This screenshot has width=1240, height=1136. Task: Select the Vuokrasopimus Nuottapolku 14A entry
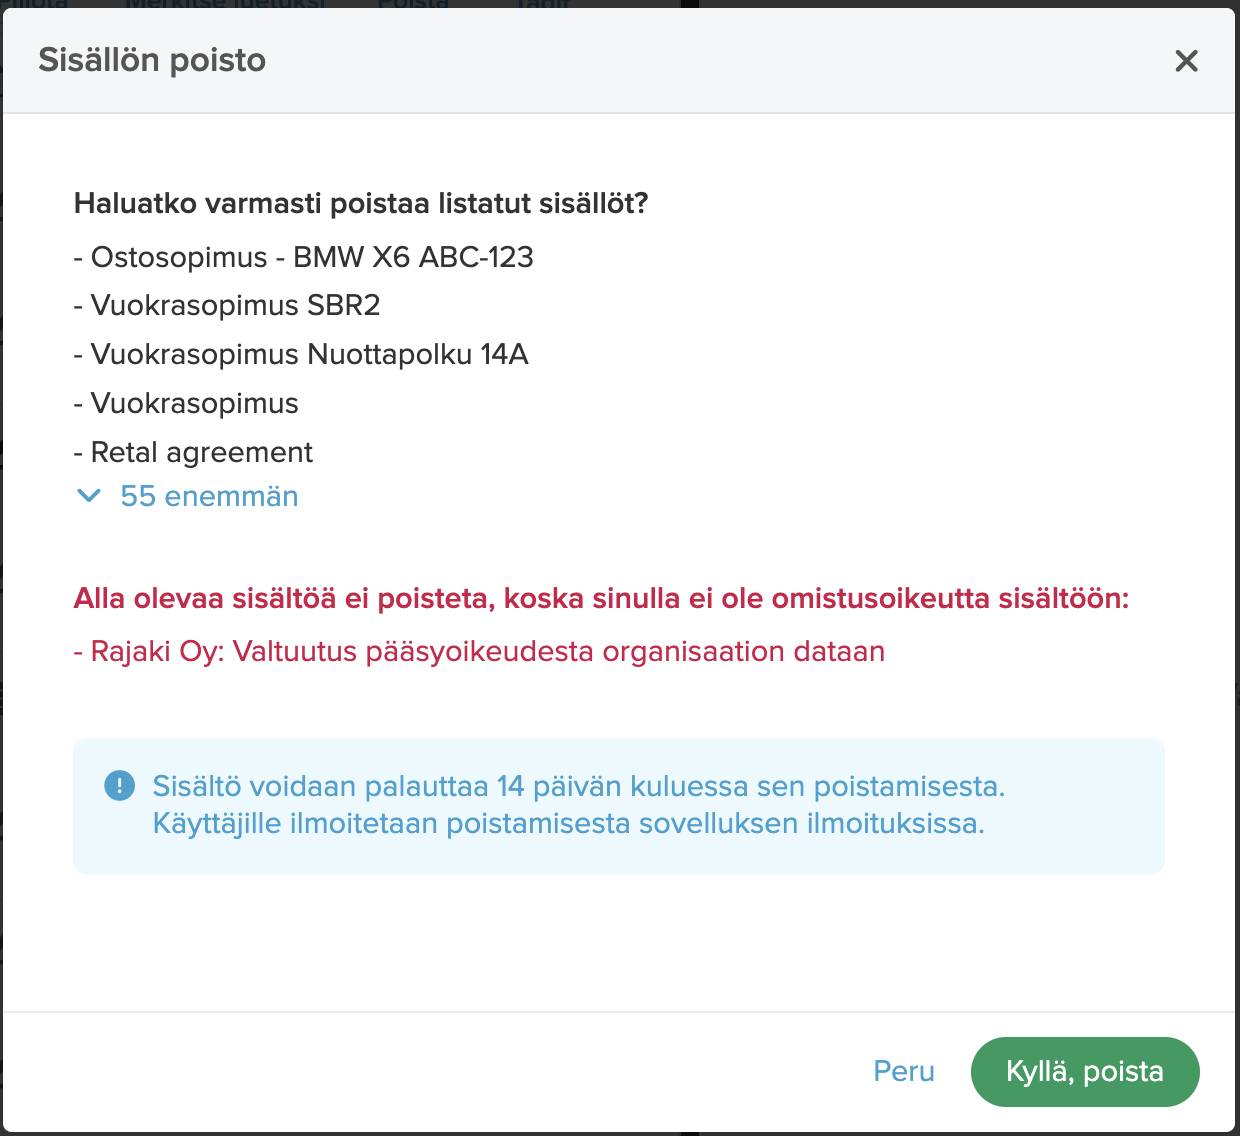coord(301,354)
